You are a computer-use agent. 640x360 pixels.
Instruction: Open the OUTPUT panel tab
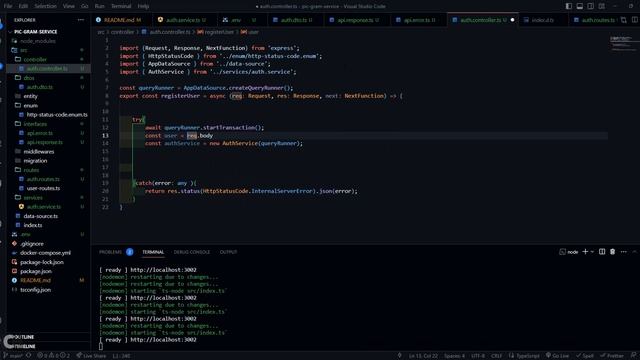tap(228, 252)
